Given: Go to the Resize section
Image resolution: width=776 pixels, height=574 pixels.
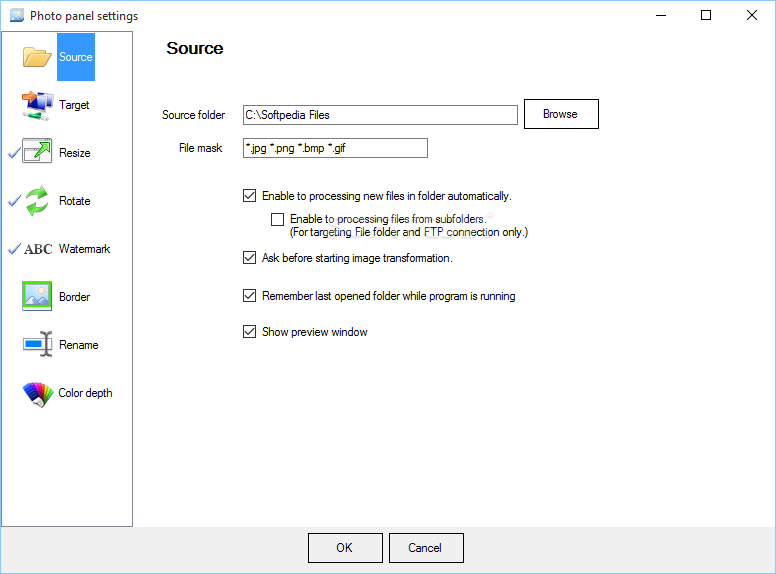Looking at the screenshot, I should 75,153.
